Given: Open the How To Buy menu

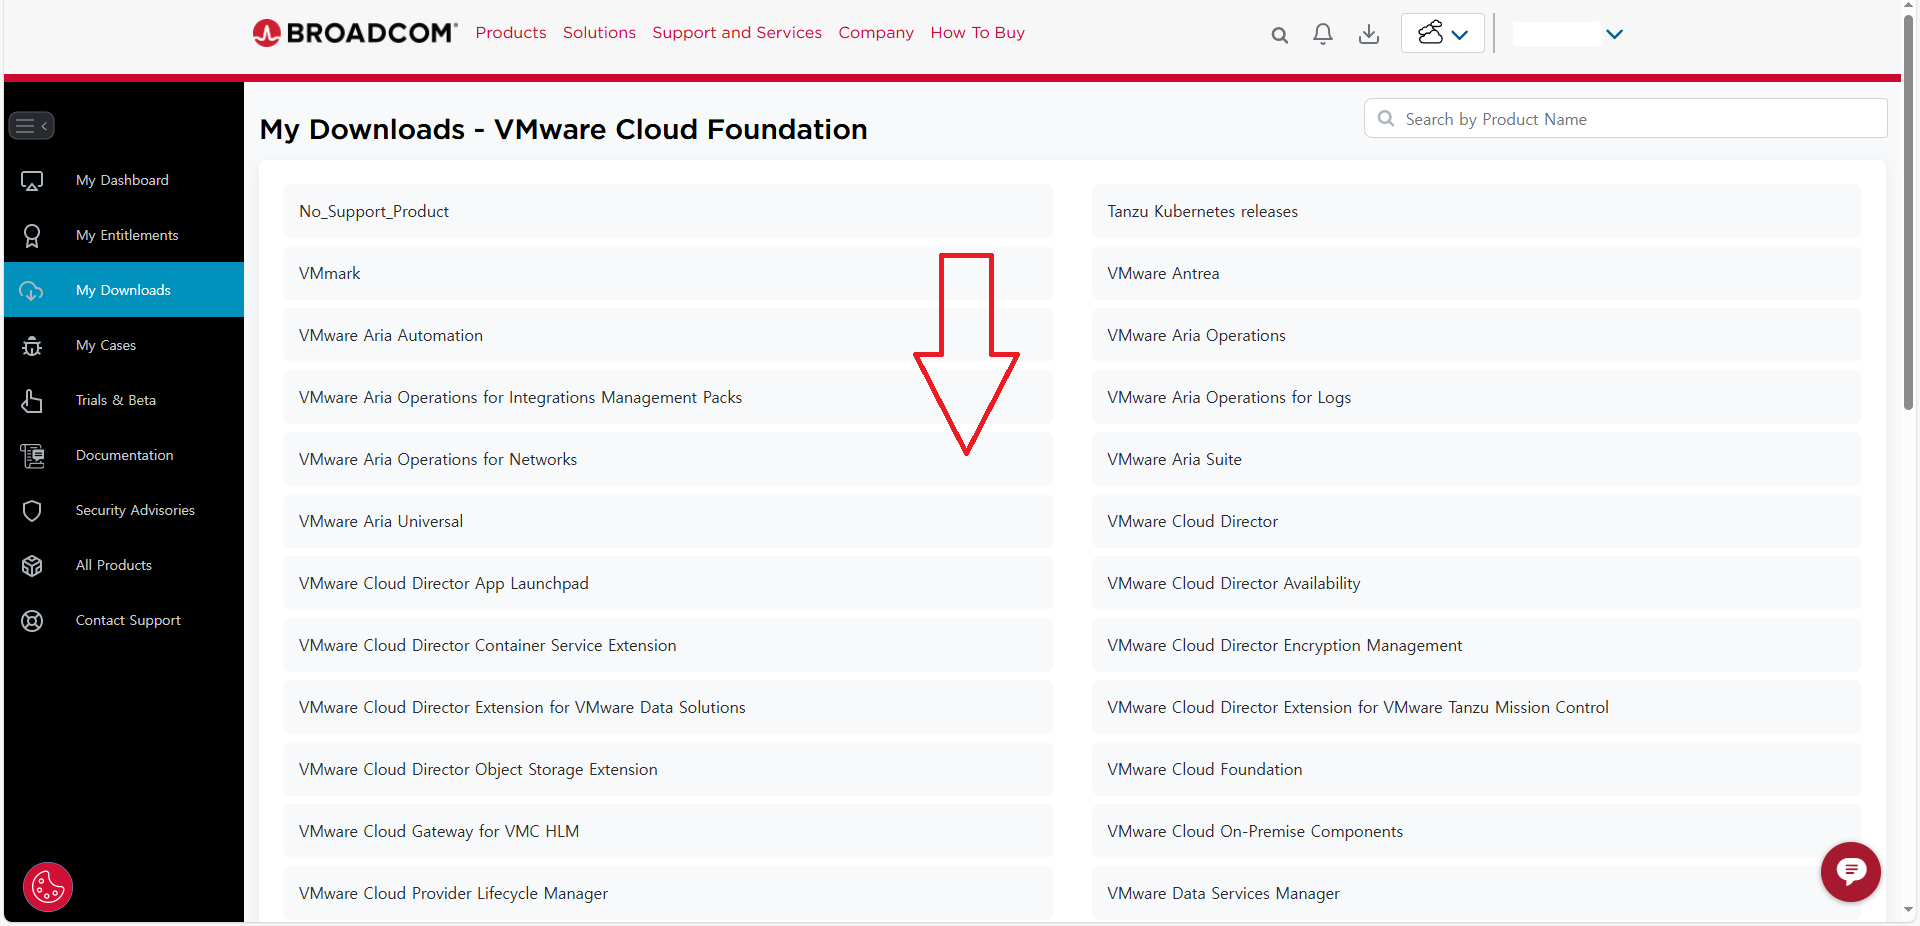Looking at the screenshot, I should coord(977,33).
